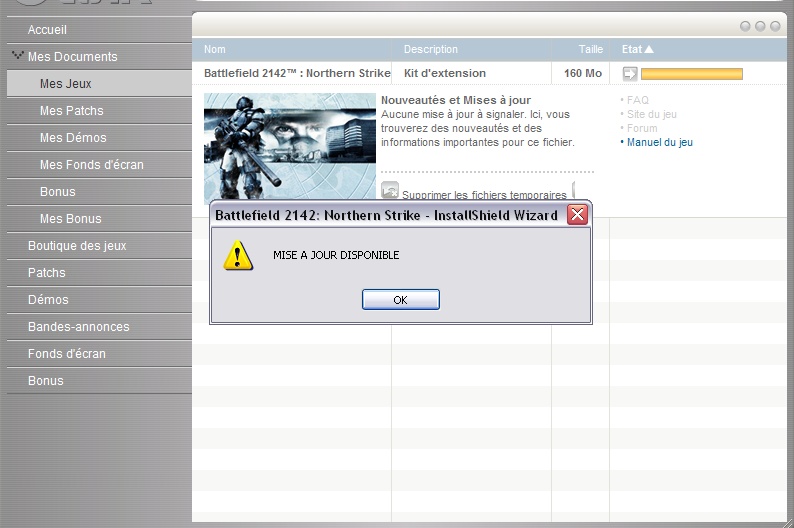
Task: Click the Supprimer les fichiers temporaires link
Action: tap(484, 195)
